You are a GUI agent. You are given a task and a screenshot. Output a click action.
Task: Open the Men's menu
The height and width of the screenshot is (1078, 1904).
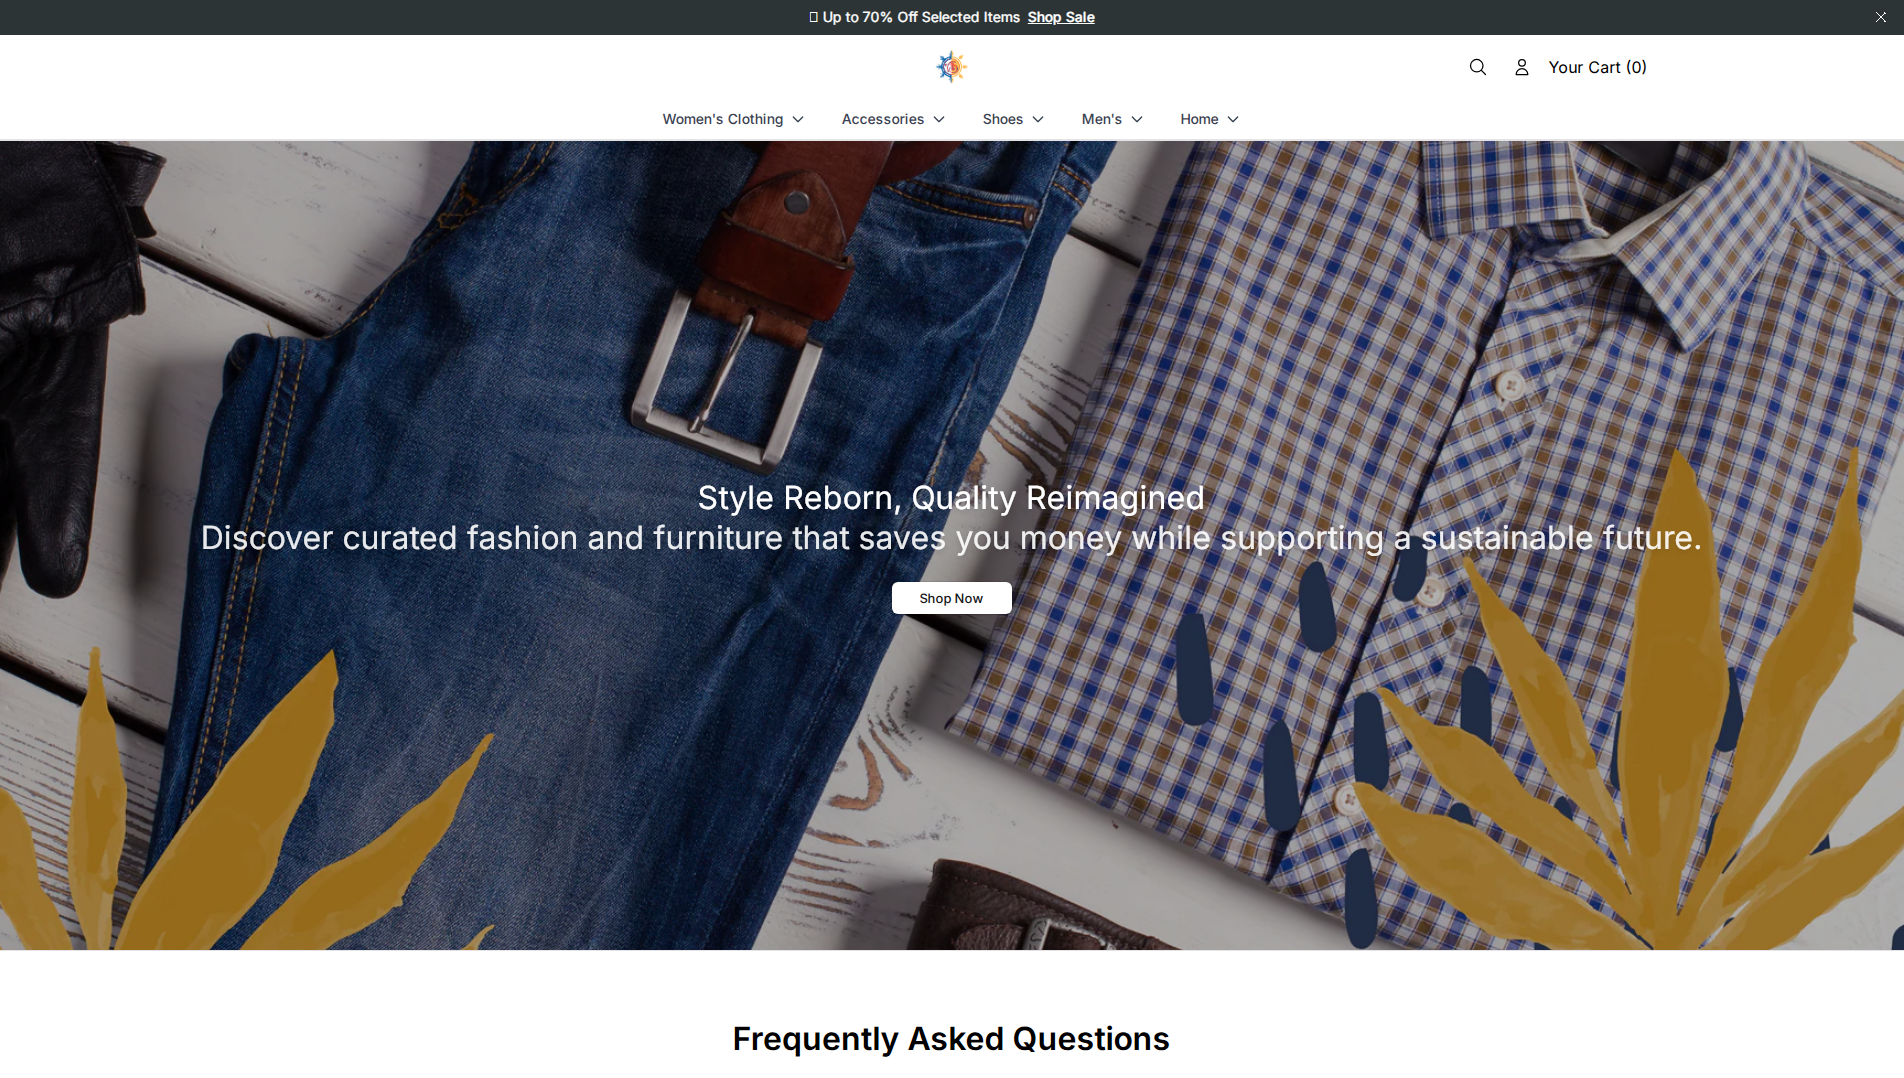pos(1112,119)
